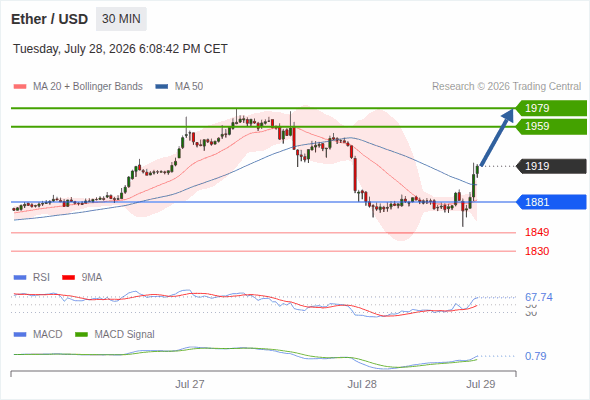Select the Jul 29 time axis label
Viewport: 590px width, 400px height.
(x=481, y=384)
